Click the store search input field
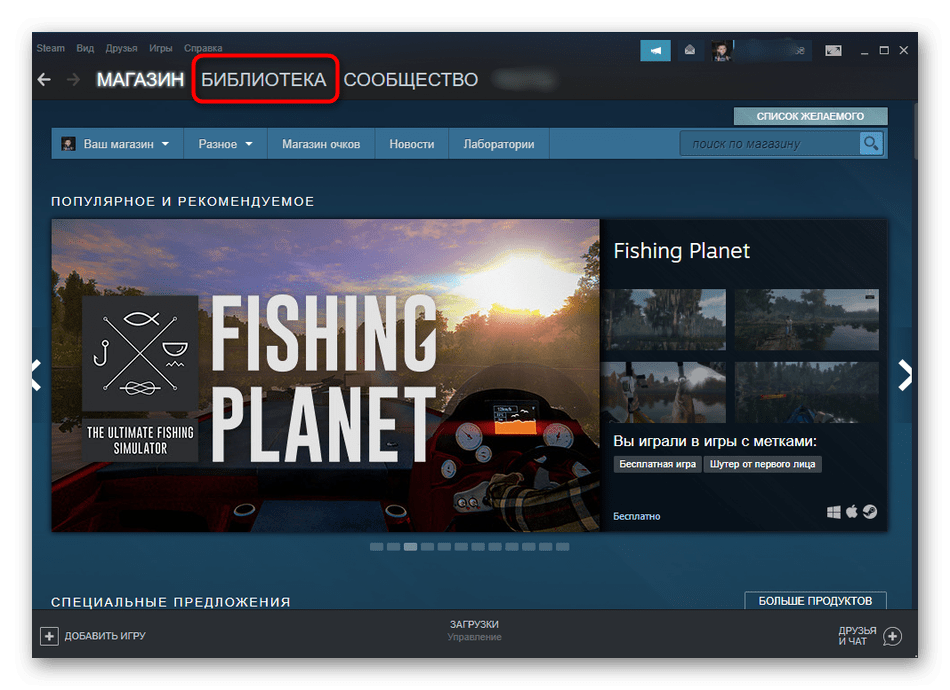 [x=768, y=144]
